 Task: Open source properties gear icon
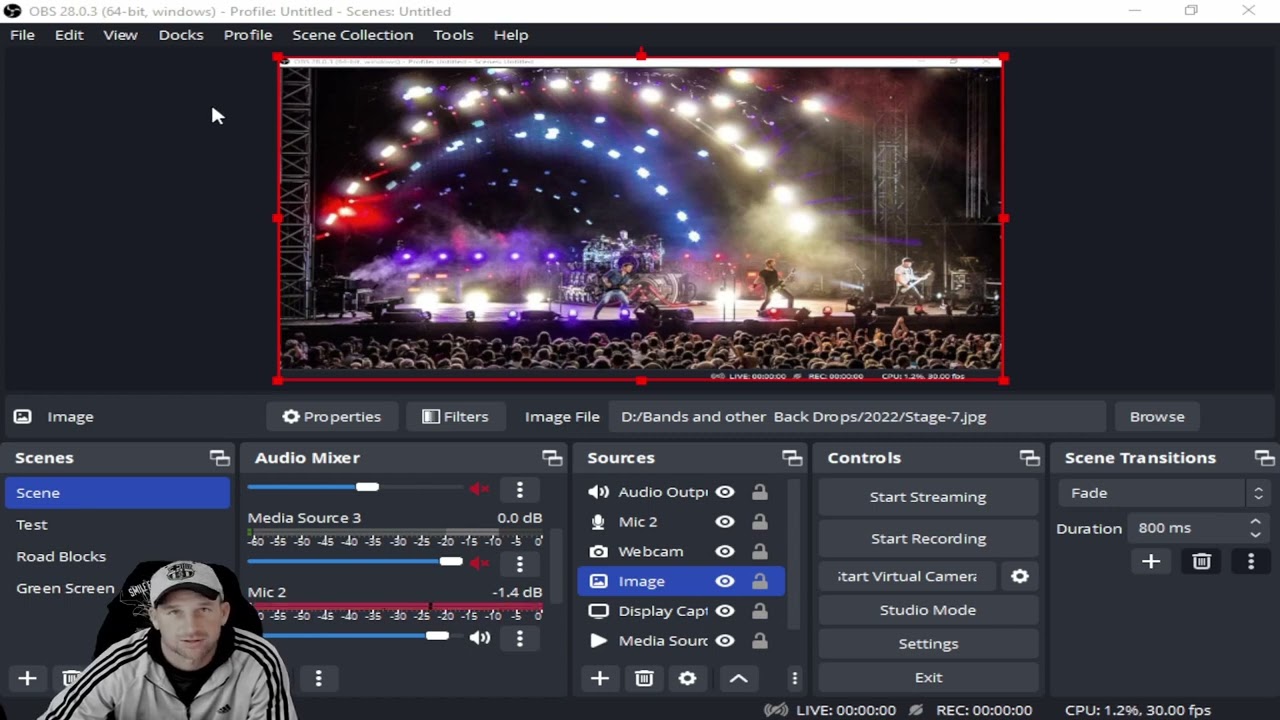(687, 678)
